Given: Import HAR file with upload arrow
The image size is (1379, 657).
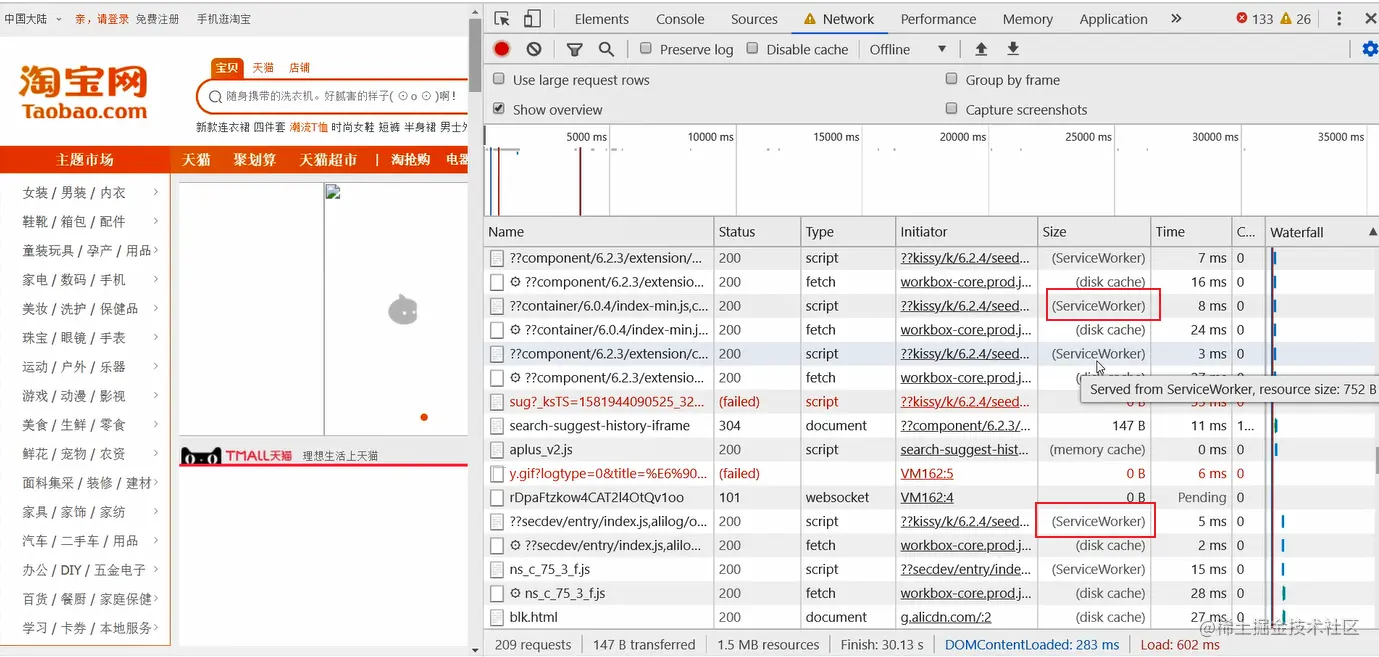Looking at the screenshot, I should pyautogui.click(x=981, y=49).
